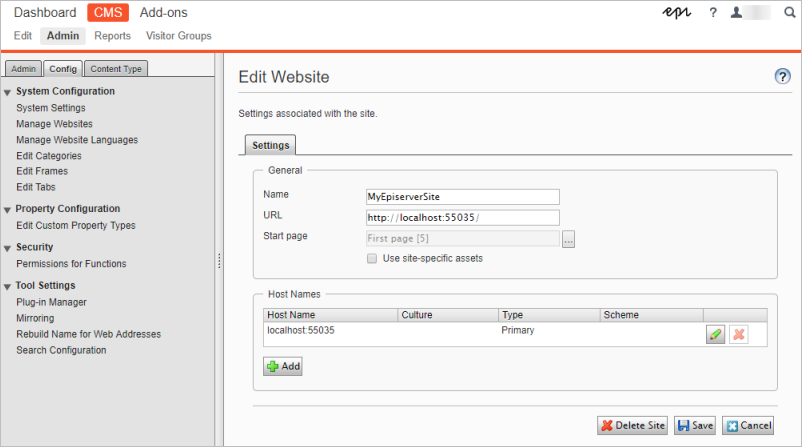Switch to the Content Type tab

tap(116, 69)
